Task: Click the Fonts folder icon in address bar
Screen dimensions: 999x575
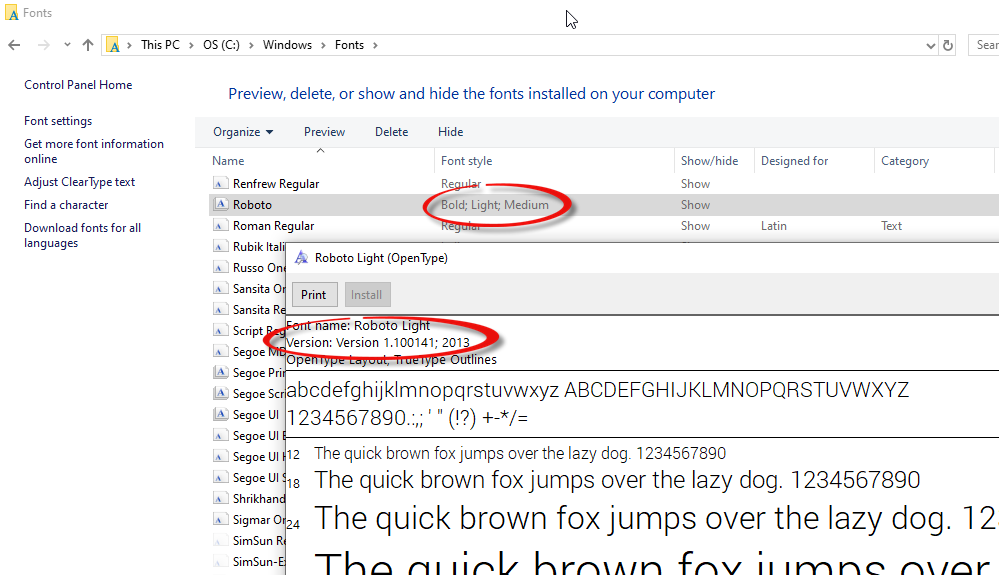Action: tap(113, 45)
